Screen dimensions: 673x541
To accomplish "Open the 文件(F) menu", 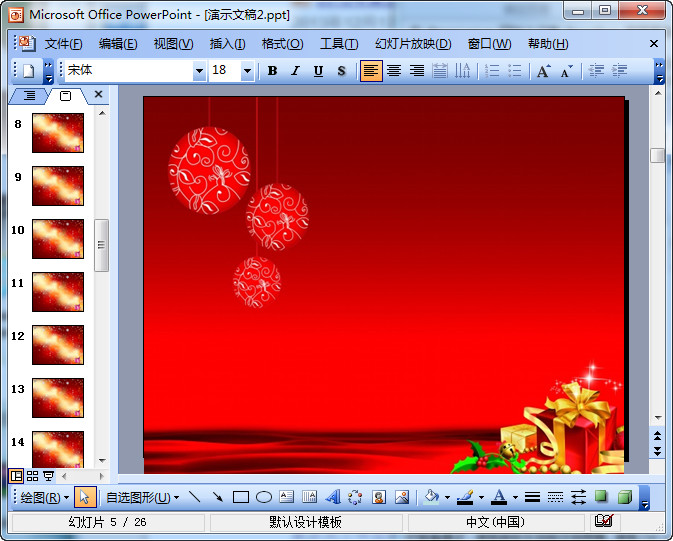I will 64,44.
